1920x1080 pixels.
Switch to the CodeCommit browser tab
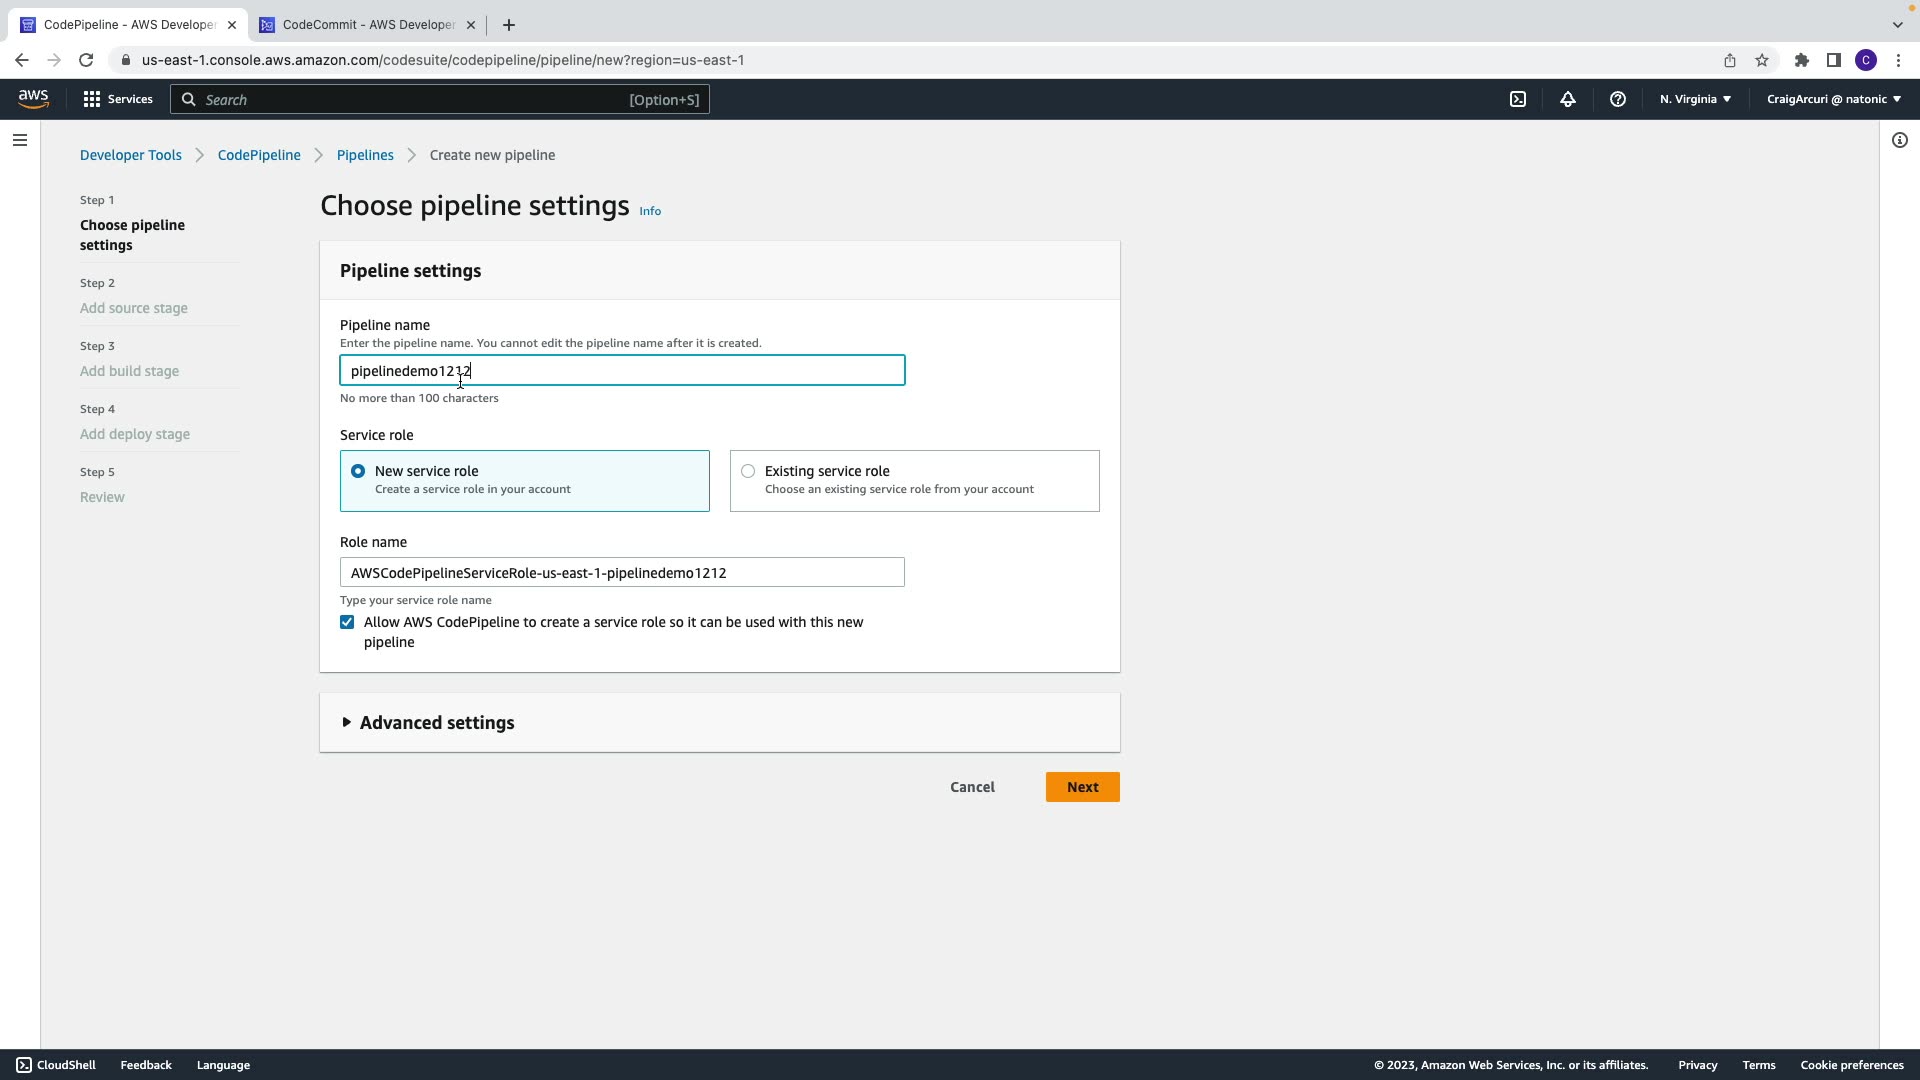tap(368, 25)
